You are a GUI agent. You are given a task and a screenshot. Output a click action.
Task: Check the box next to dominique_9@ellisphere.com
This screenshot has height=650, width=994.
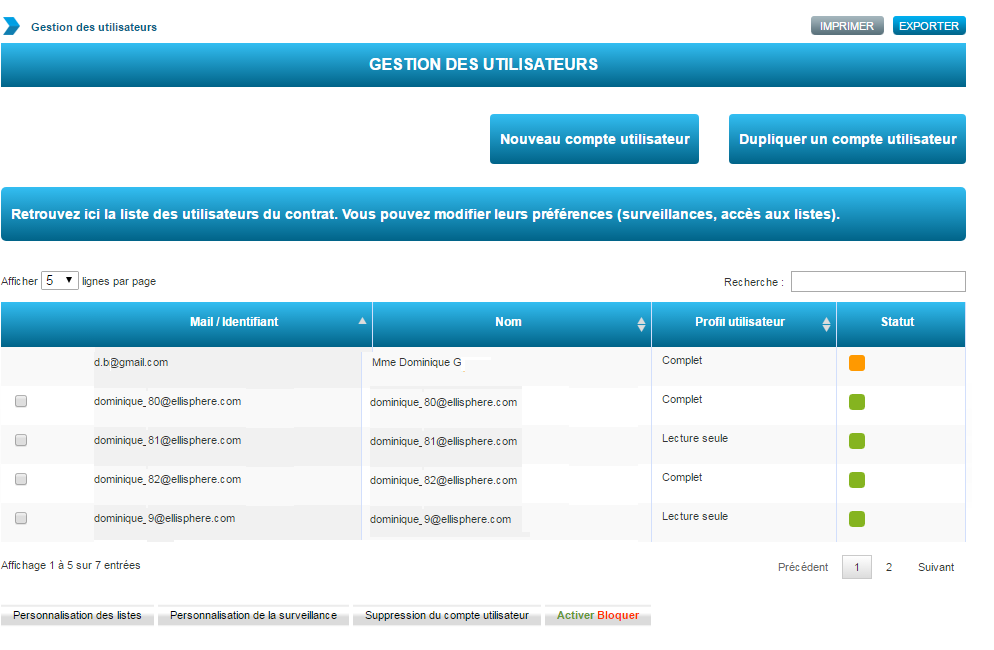point(21,518)
